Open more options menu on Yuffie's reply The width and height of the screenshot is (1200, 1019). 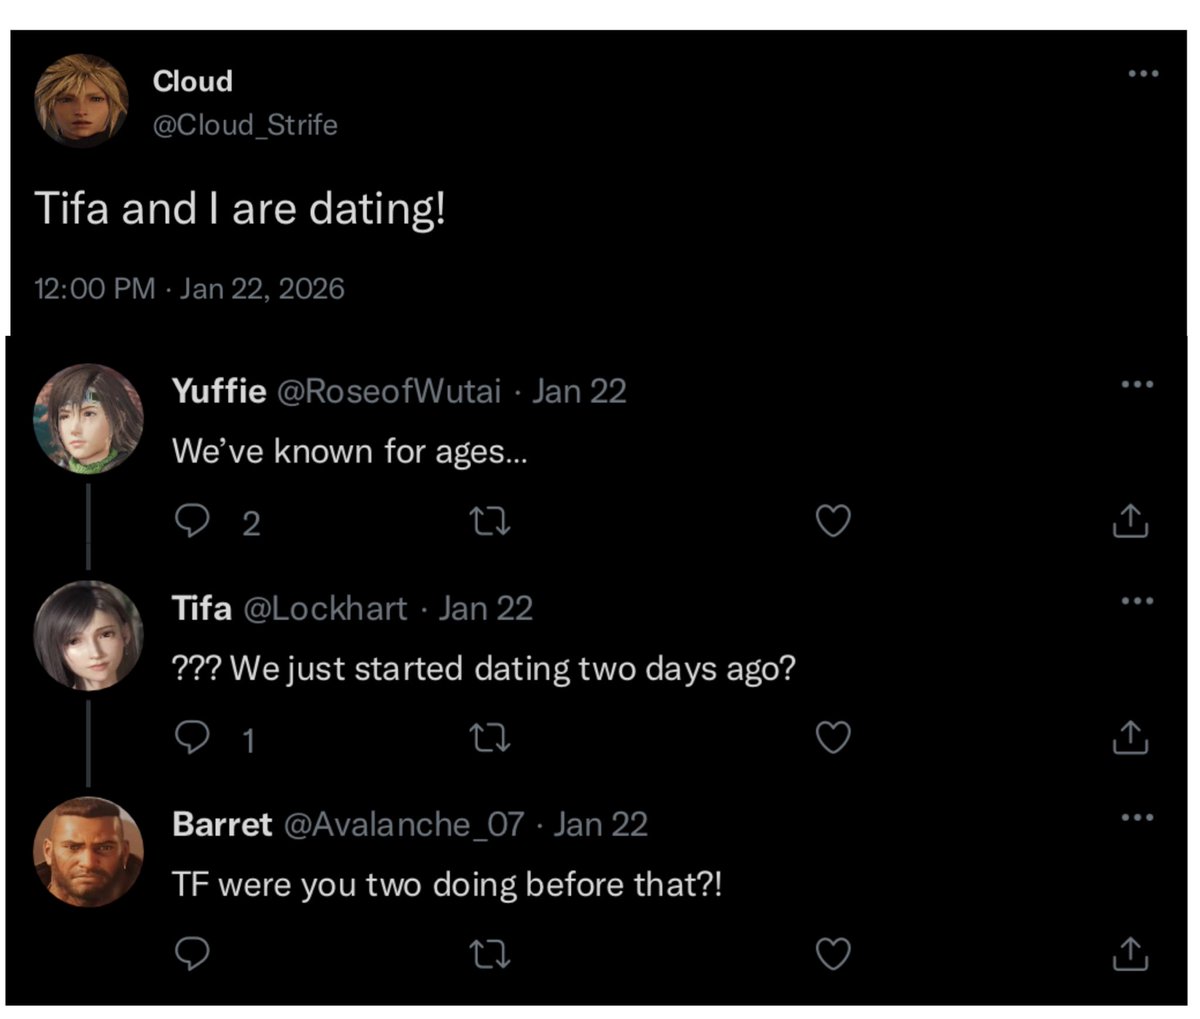pos(1137,384)
